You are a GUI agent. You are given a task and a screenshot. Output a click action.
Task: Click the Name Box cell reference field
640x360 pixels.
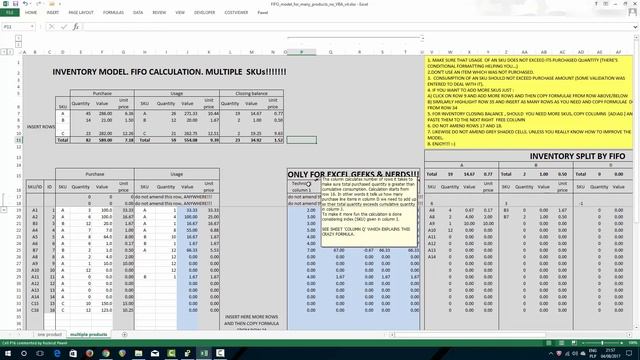[16, 27]
